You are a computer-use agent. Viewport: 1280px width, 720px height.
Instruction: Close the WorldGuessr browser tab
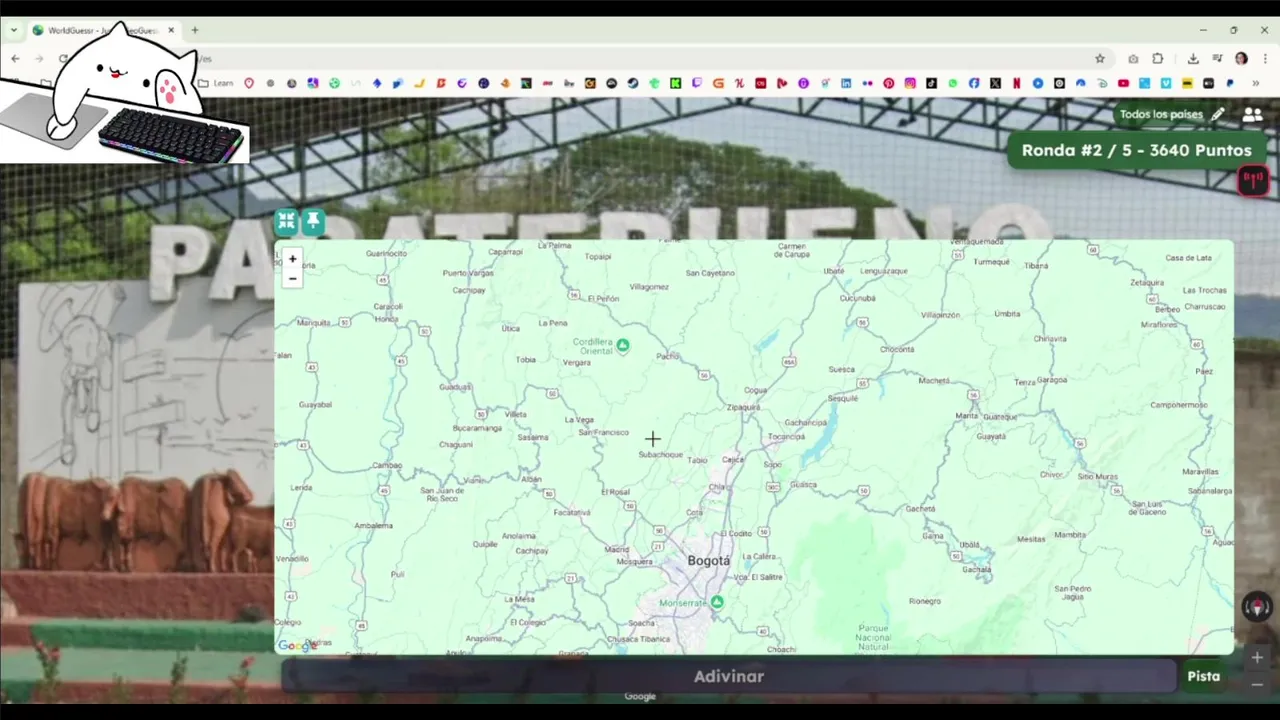click(x=170, y=30)
